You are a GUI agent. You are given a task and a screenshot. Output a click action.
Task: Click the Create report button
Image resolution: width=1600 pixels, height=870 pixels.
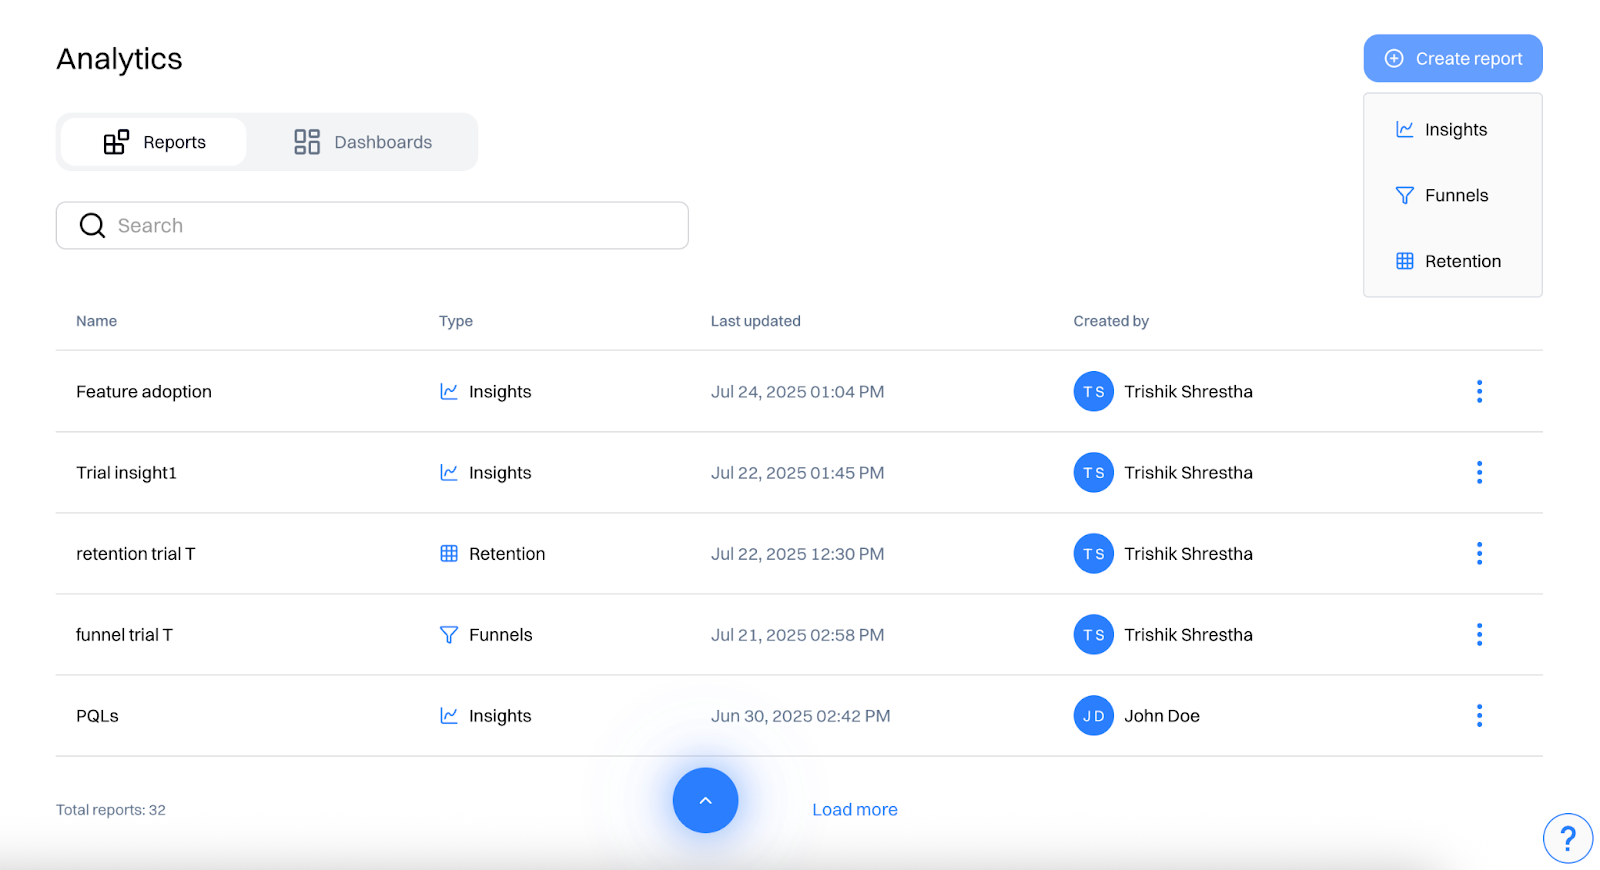coord(1452,59)
